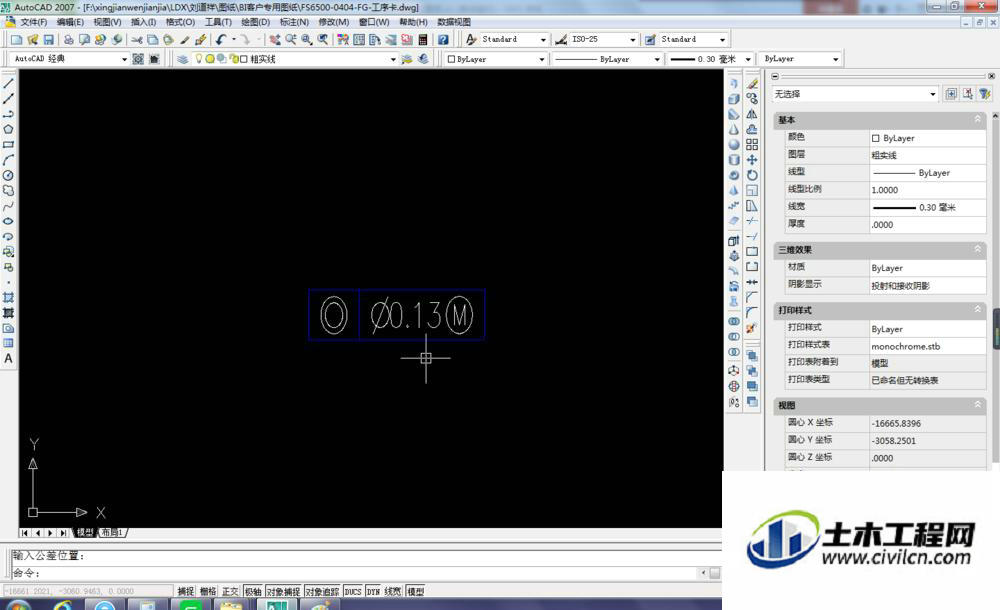Click the New drawing icon
Viewport: 1000px width, 610px height.
(x=16, y=40)
